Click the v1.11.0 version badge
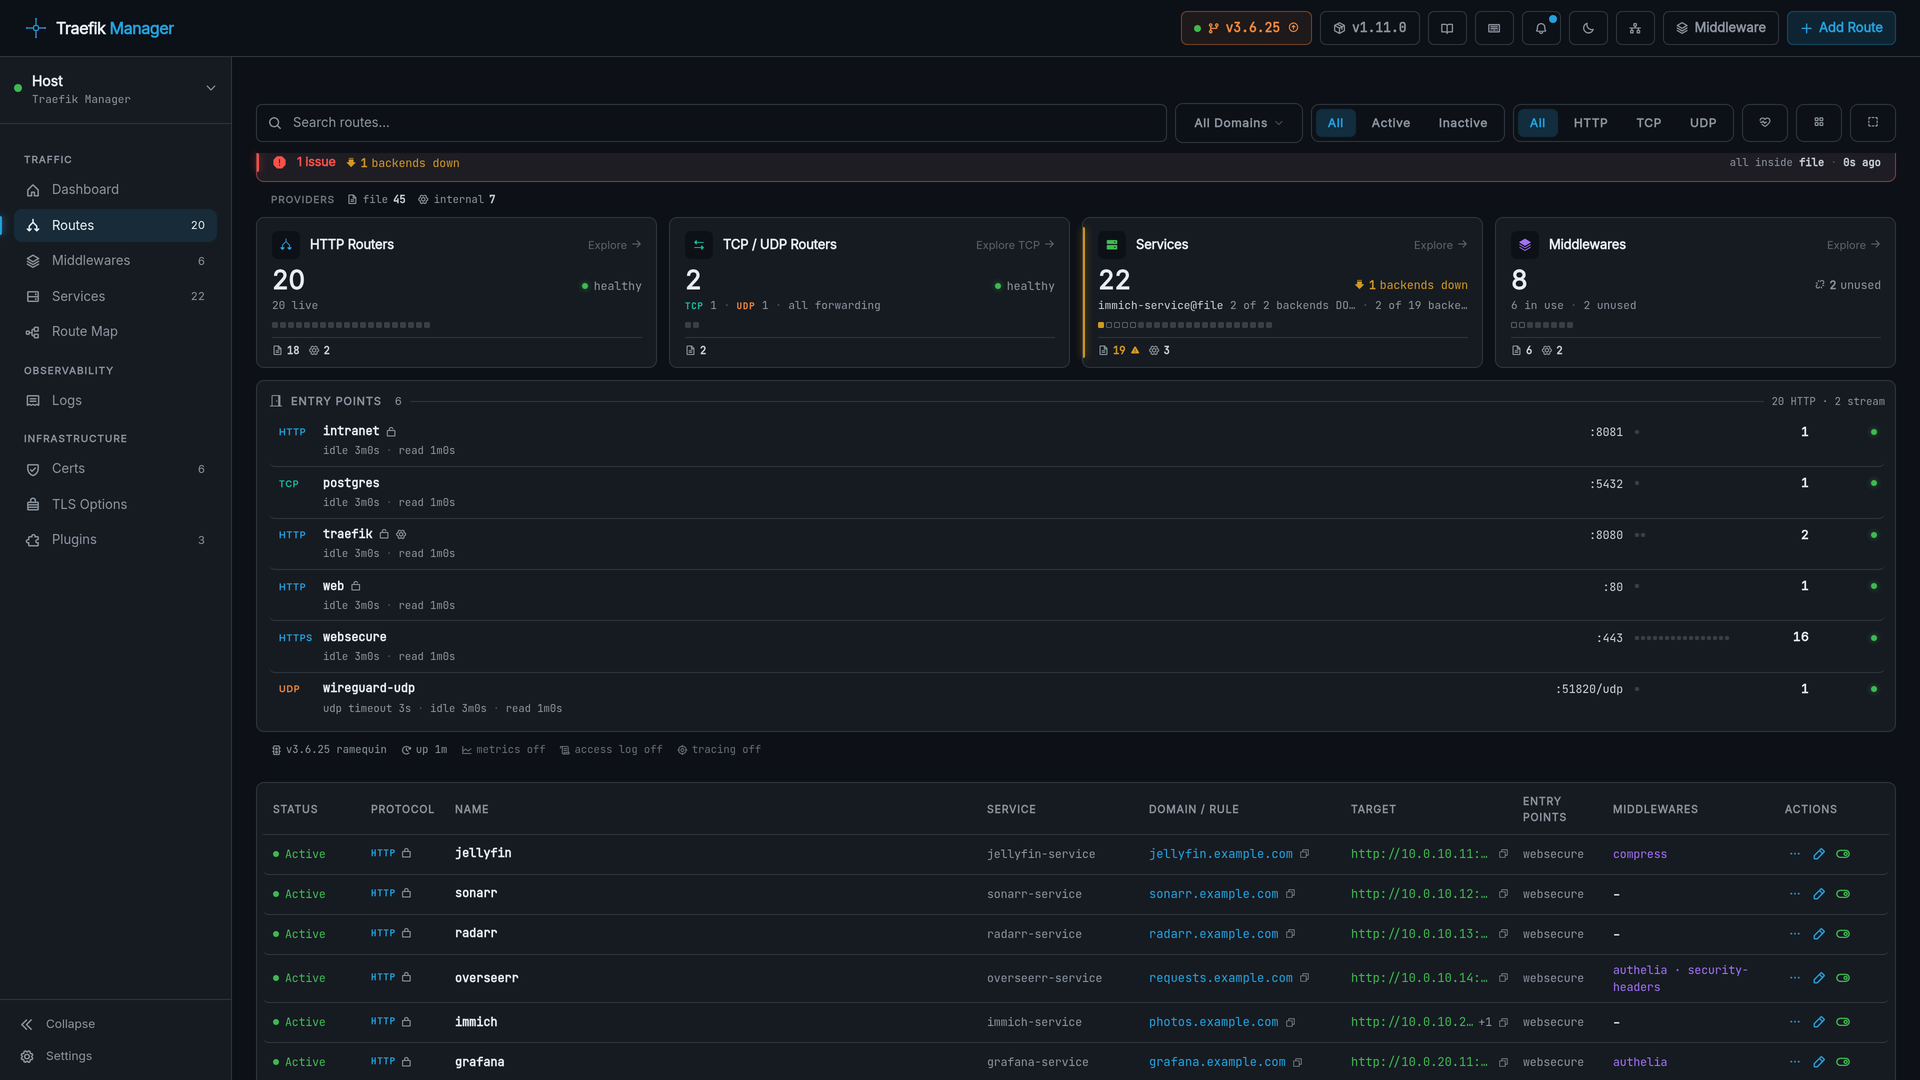The image size is (1920, 1080). 1369,28
